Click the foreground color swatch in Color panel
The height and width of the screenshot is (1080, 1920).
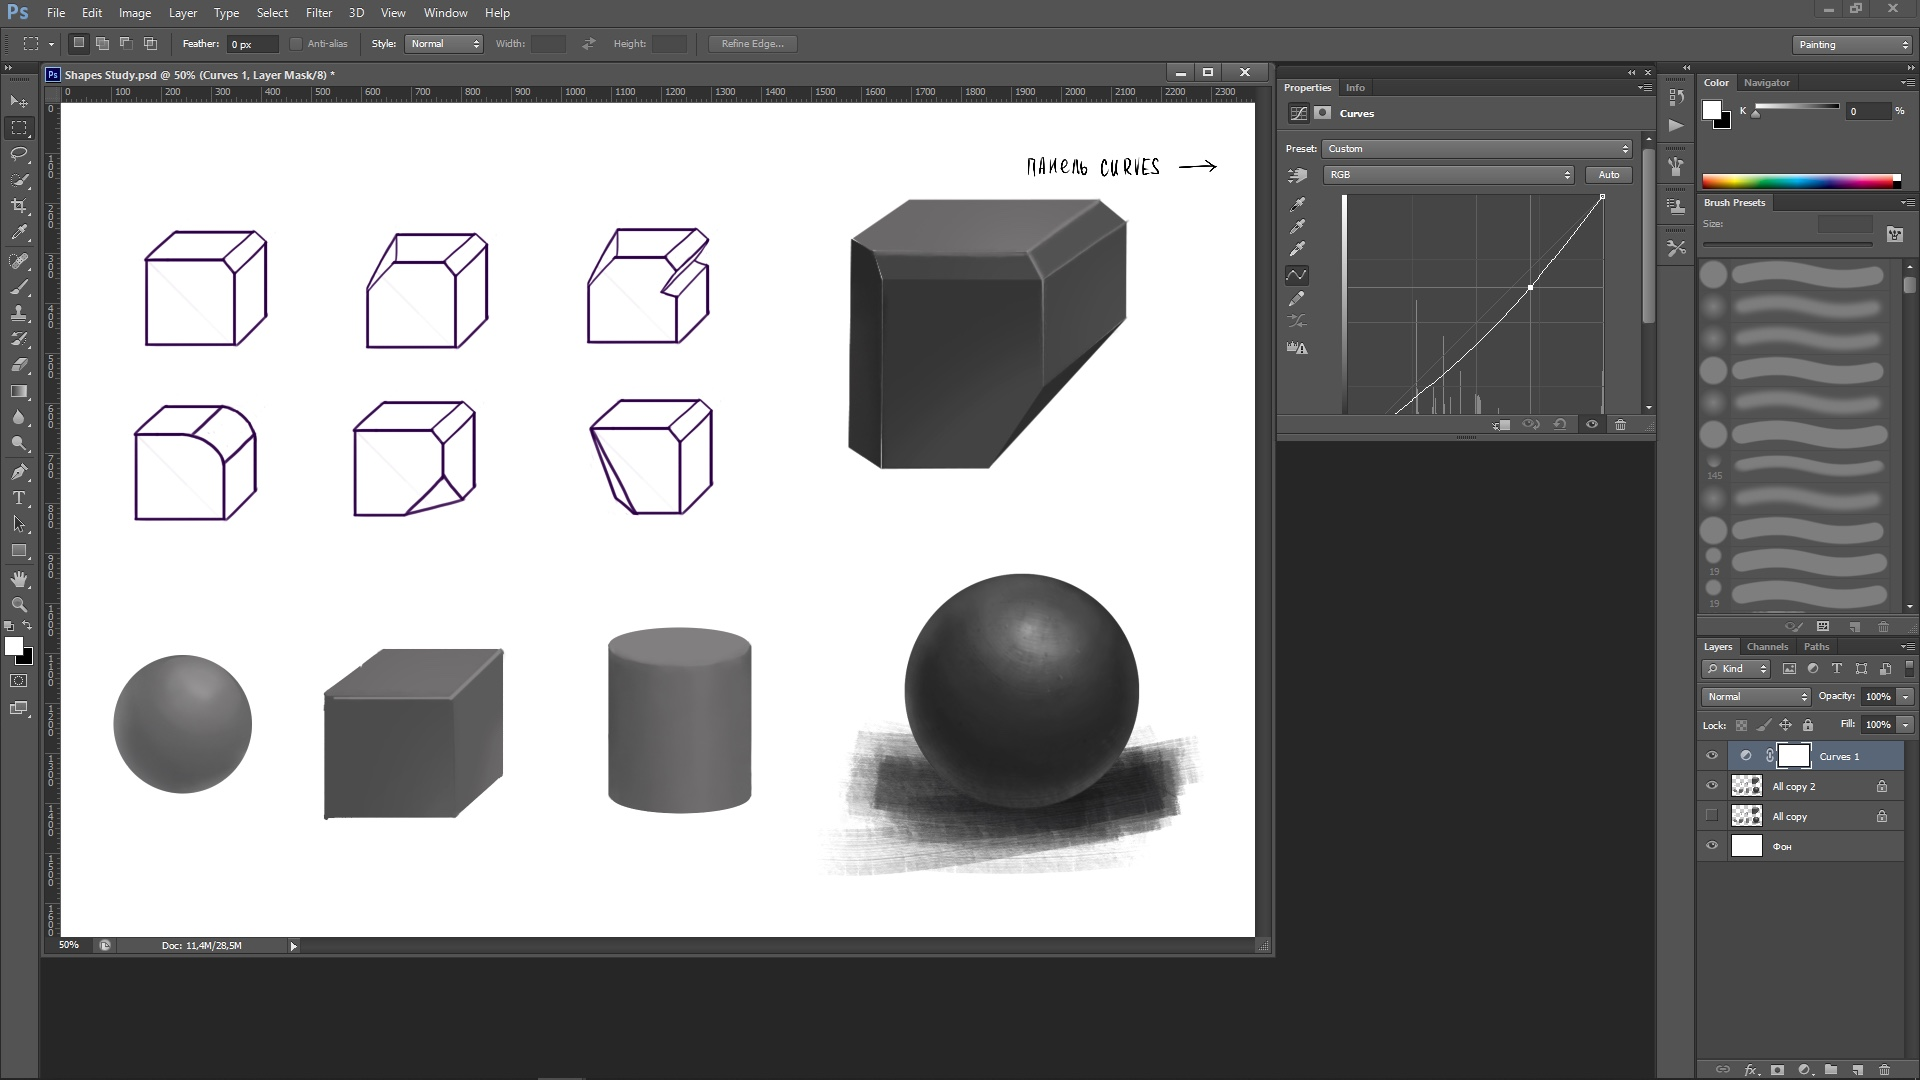pyautogui.click(x=1712, y=109)
